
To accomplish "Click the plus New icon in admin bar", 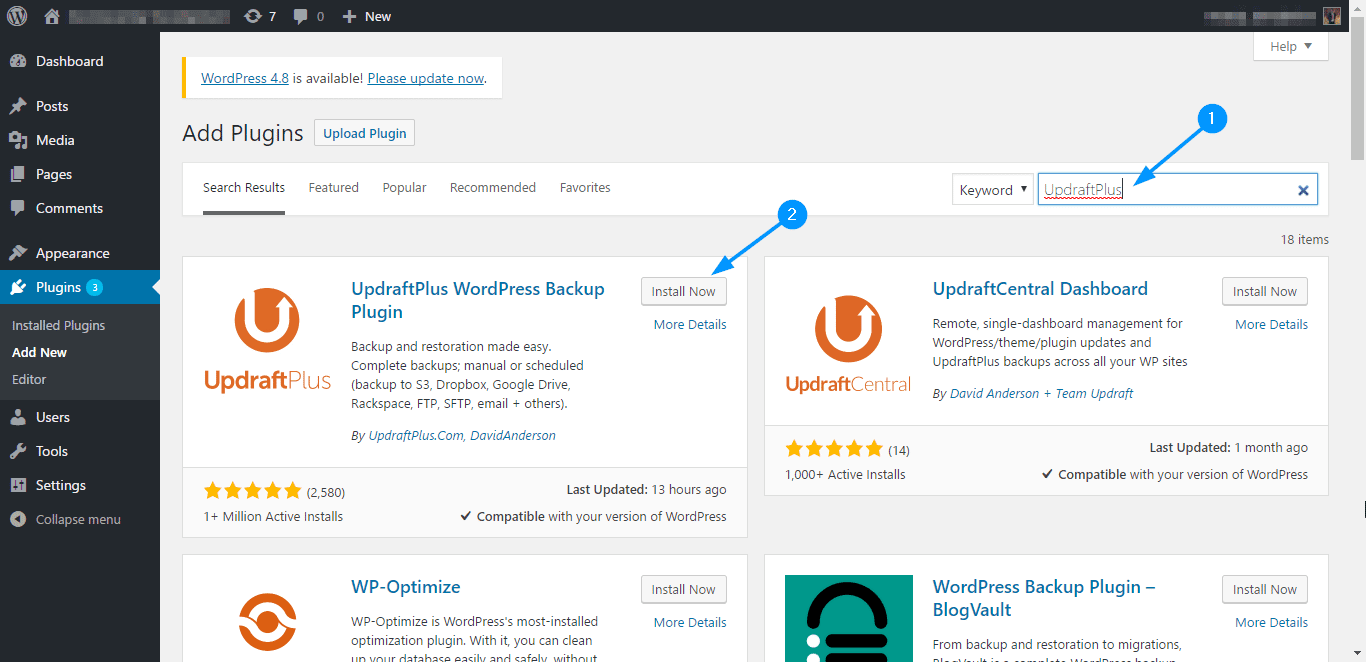I will (x=349, y=16).
